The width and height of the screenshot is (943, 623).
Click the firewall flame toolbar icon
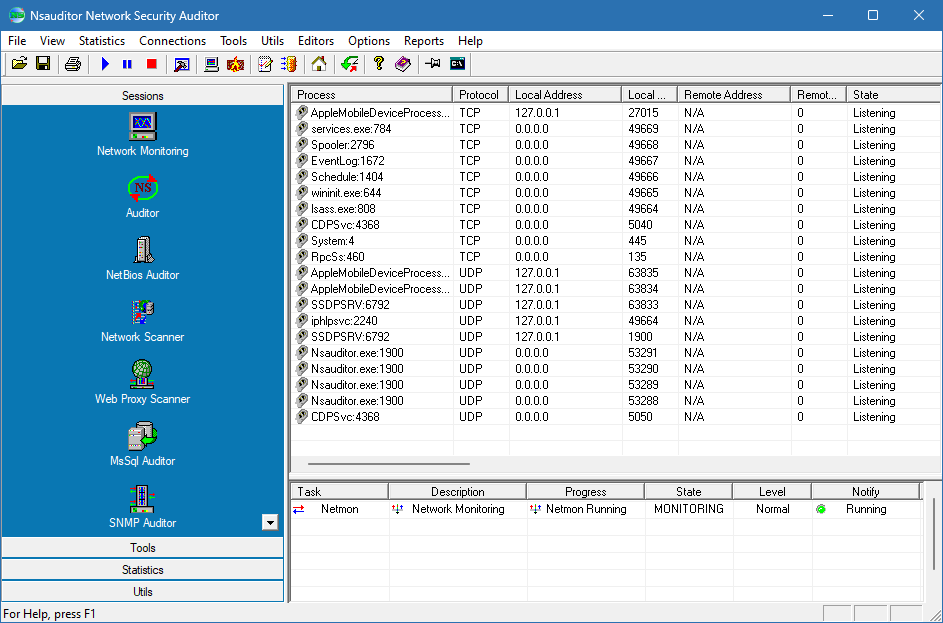click(x=235, y=64)
